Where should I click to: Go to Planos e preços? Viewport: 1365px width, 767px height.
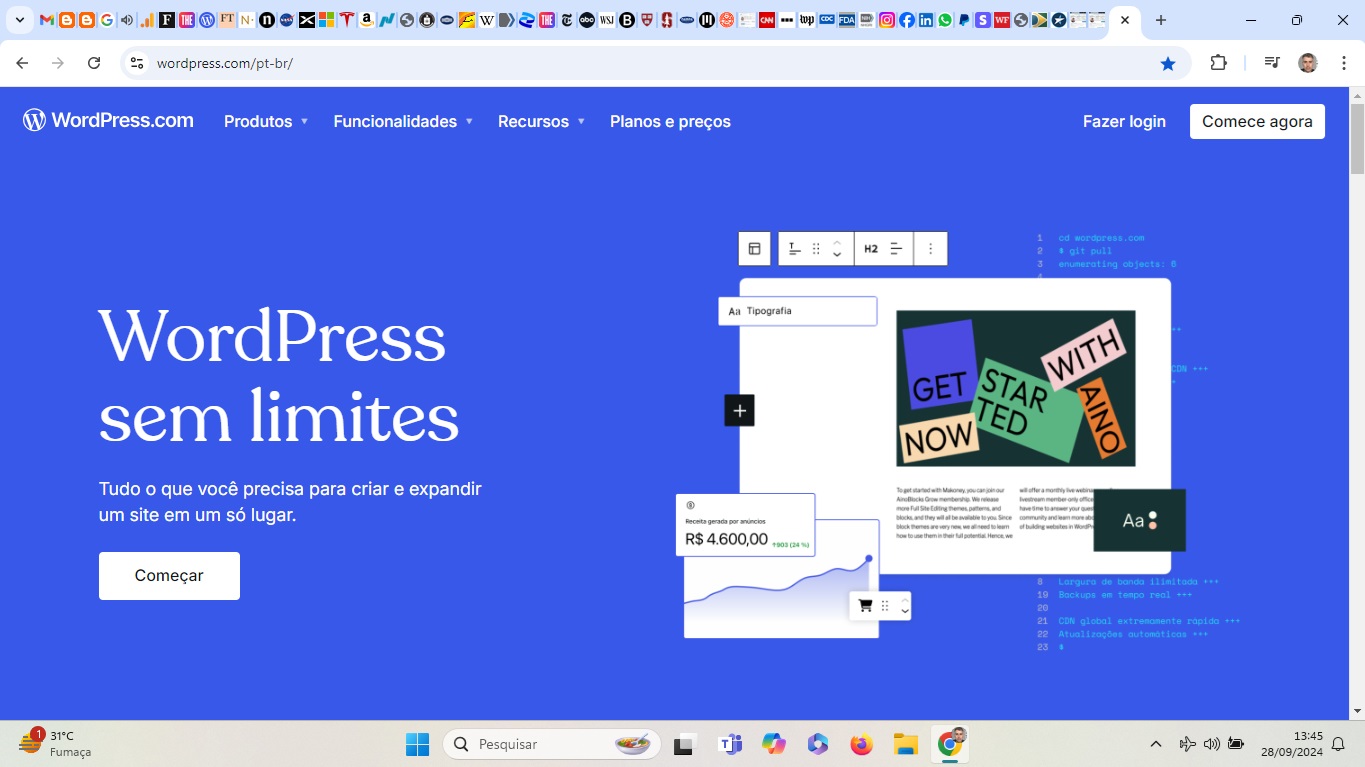click(x=670, y=122)
